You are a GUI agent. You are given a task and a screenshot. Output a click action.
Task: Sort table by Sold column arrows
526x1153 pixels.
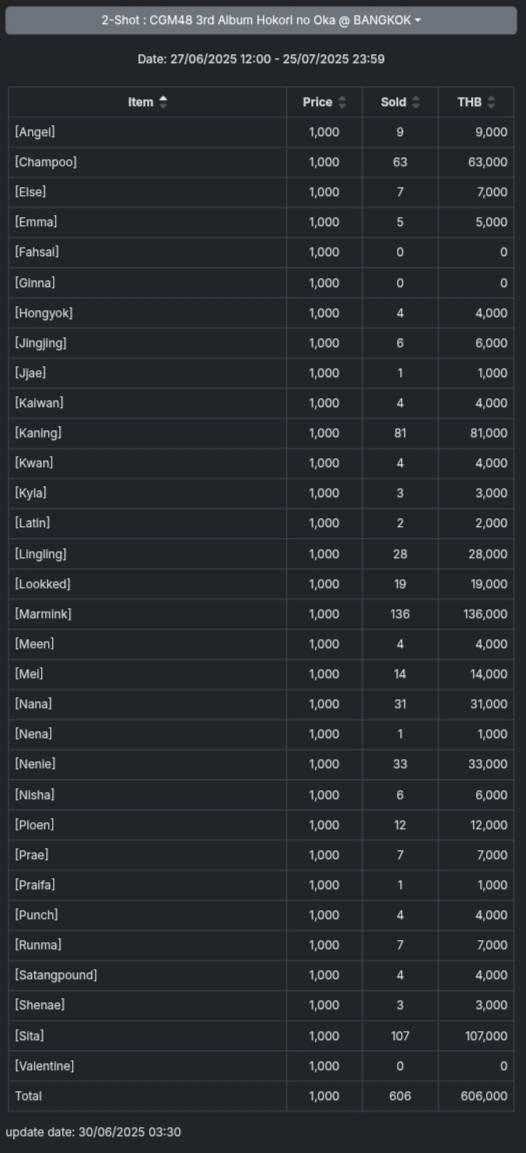pos(416,102)
